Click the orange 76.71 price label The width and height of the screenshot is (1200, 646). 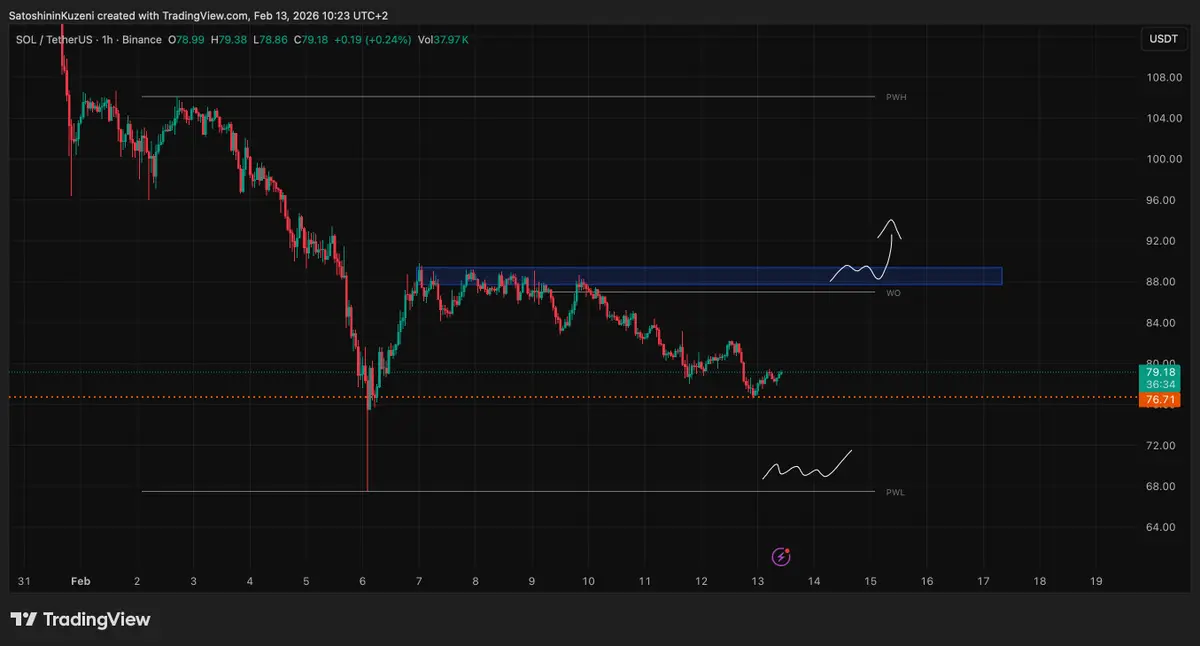pos(1160,400)
